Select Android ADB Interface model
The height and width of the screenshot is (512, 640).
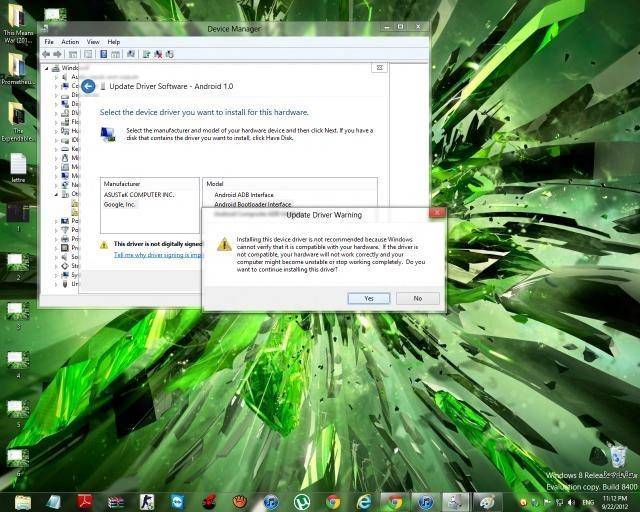pos(244,195)
